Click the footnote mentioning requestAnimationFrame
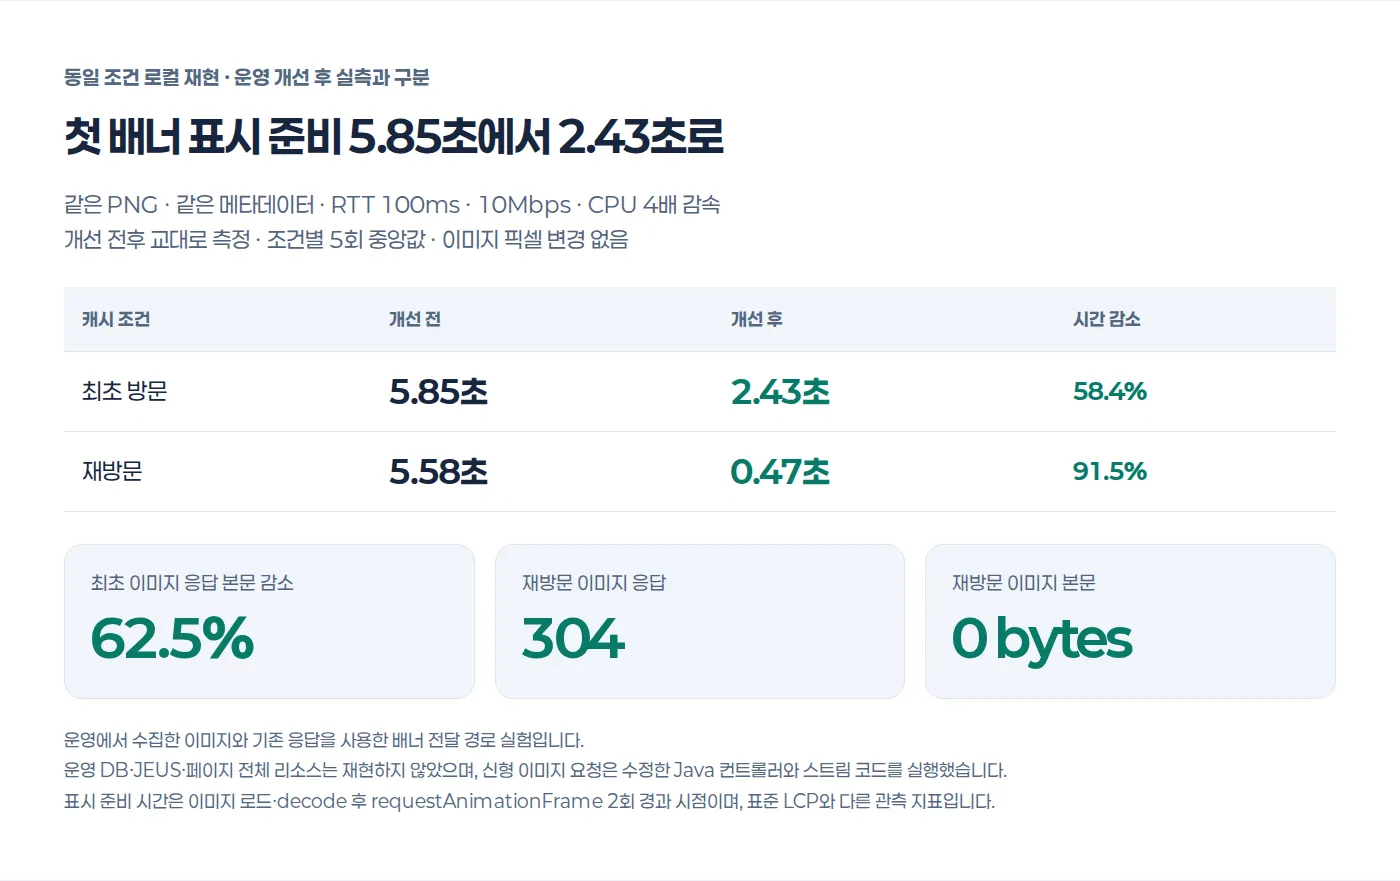The height and width of the screenshot is (881, 1400). click(x=529, y=801)
